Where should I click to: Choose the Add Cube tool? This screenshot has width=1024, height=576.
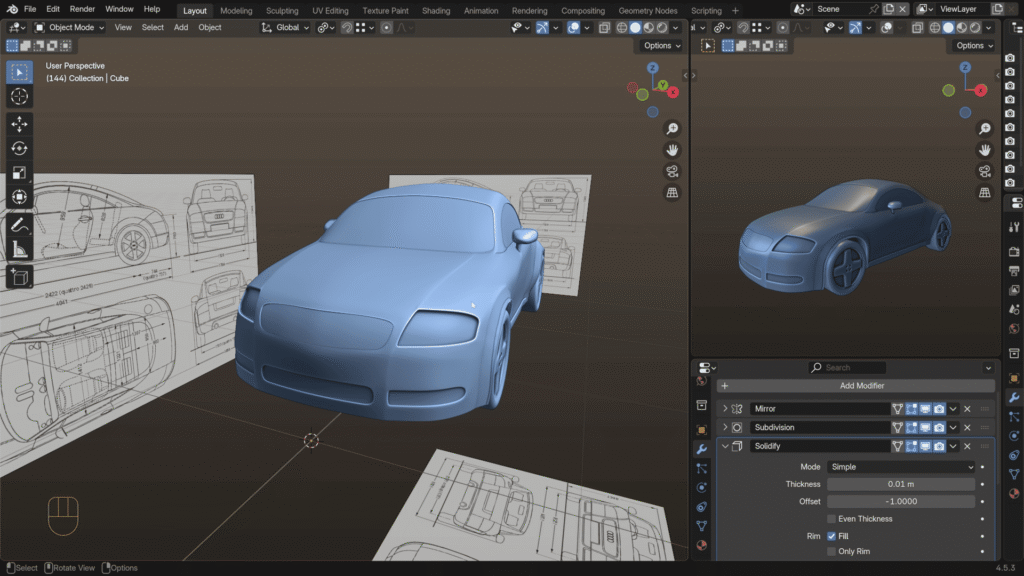pyautogui.click(x=19, y=277)
